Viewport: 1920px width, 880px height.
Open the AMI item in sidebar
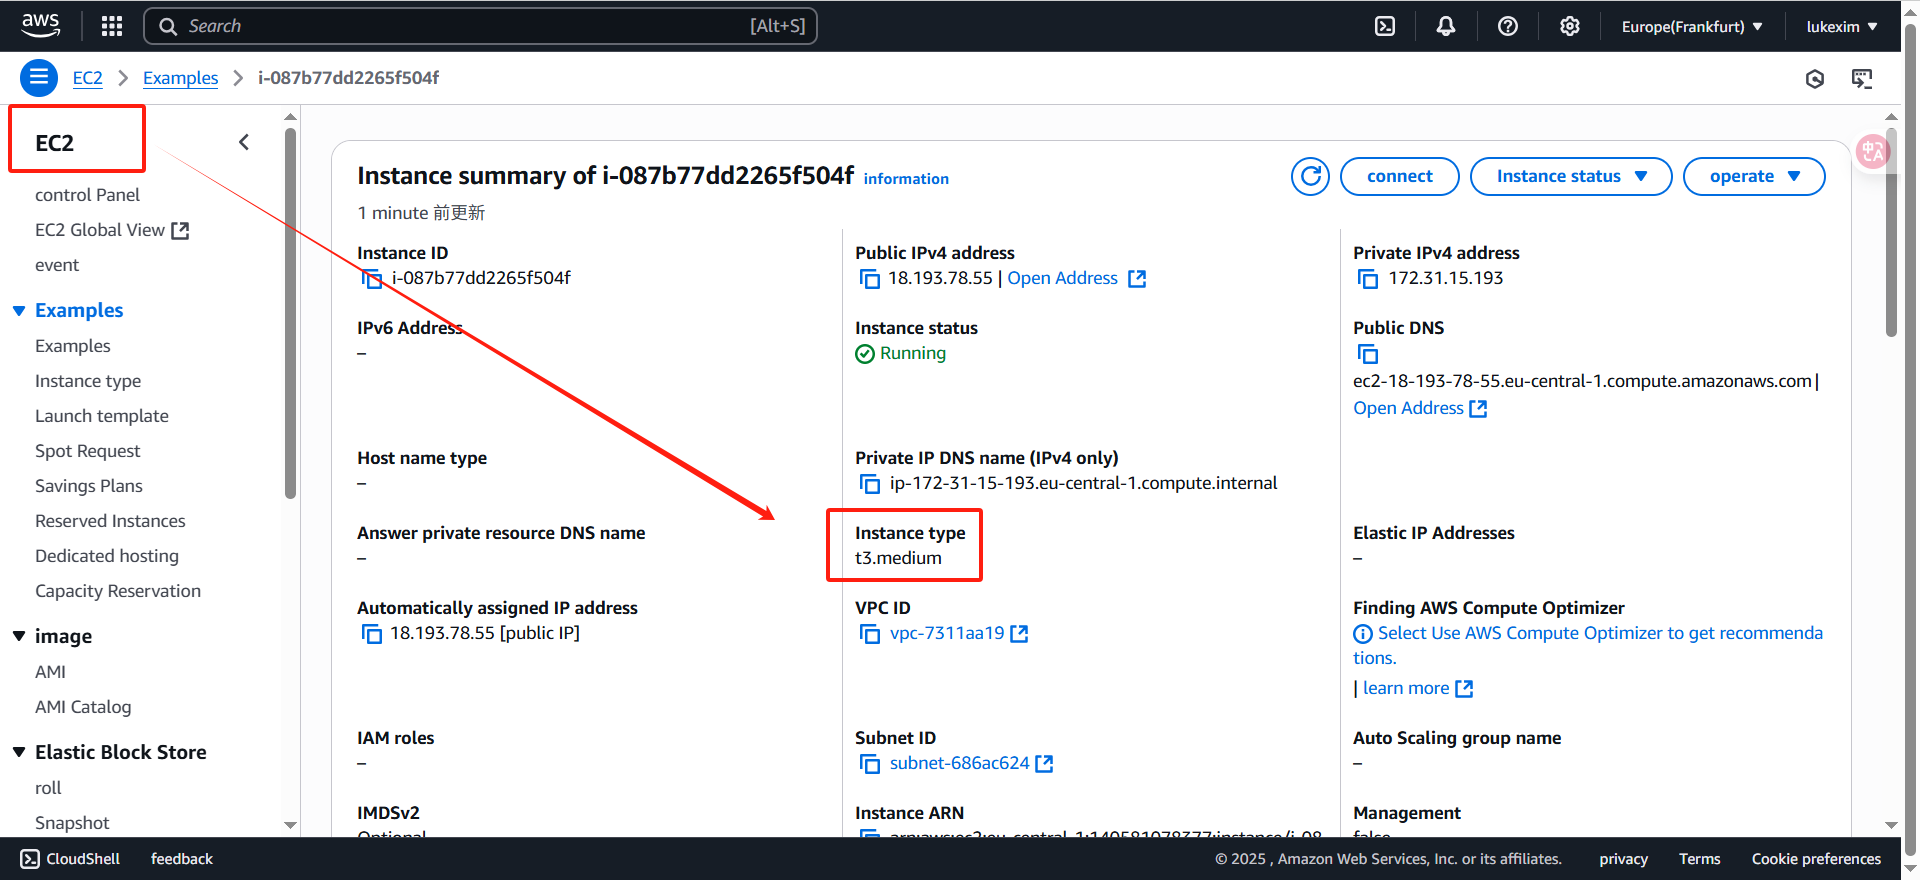pos(50,672)
